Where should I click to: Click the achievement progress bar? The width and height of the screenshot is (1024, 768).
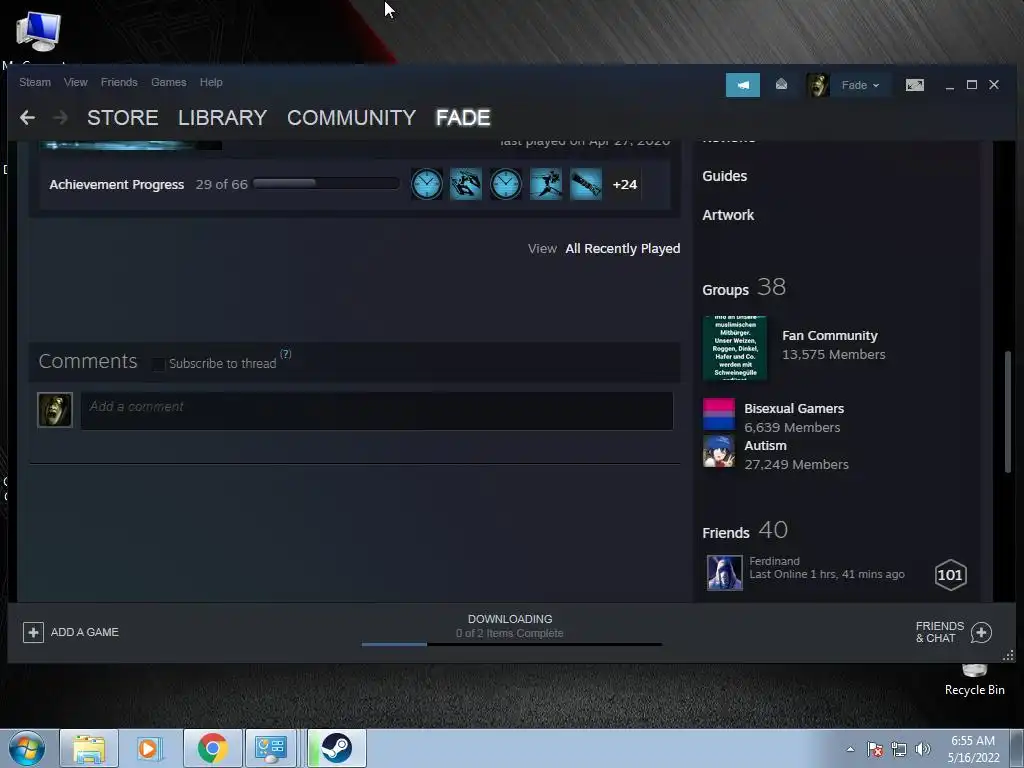pos(326,184)
